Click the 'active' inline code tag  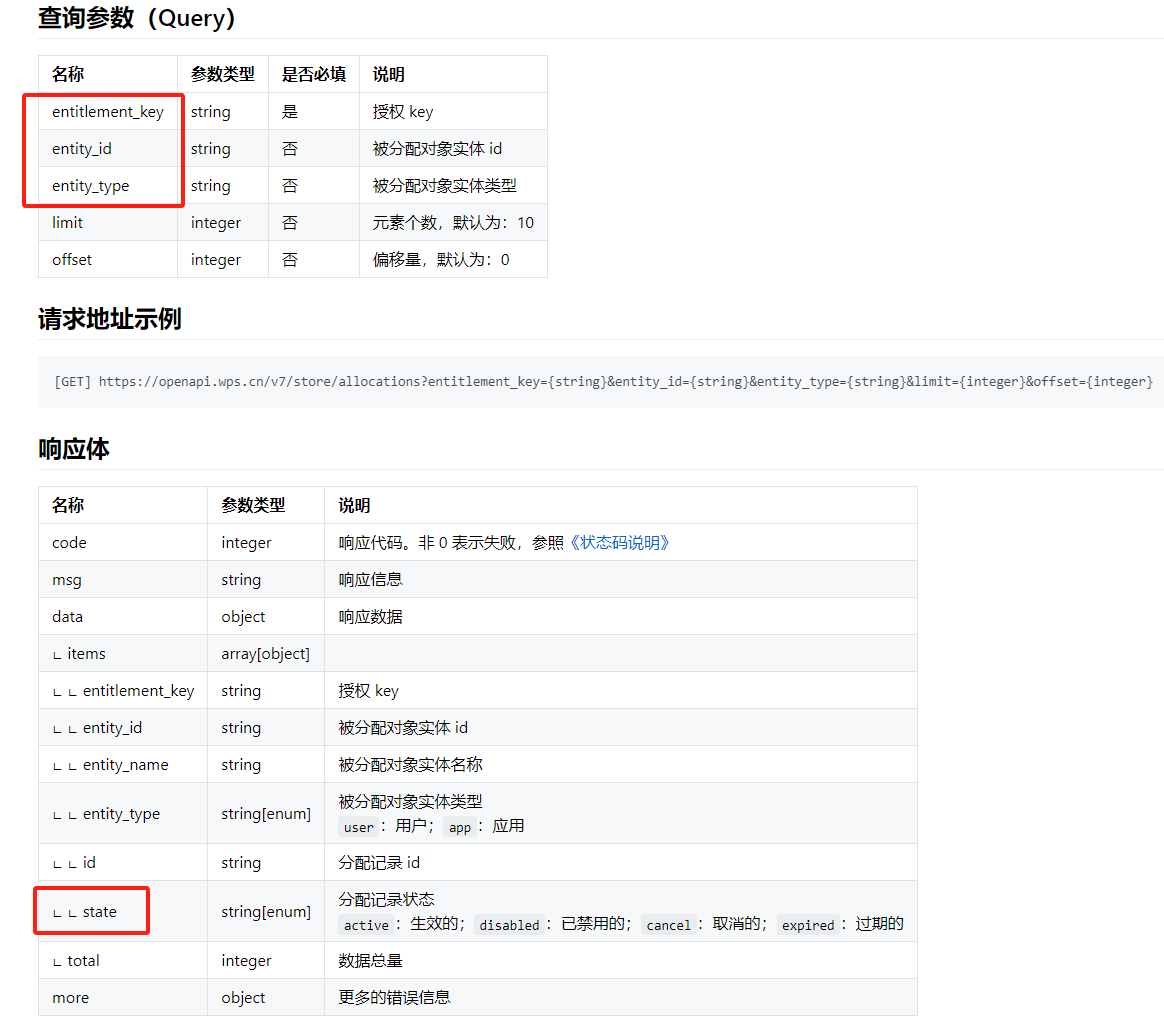[366, 925]
